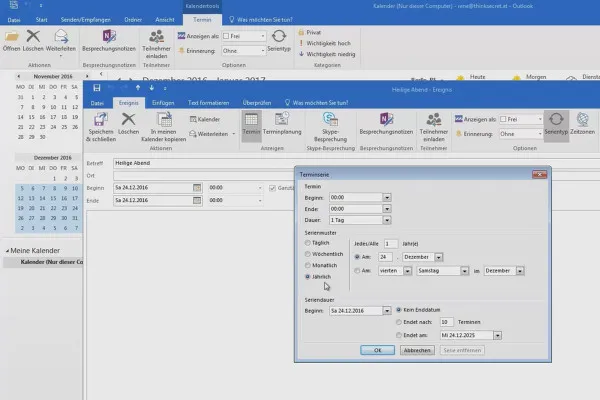
Task: Select Monatlich recurrence pattern
Action: click(308, 265)
